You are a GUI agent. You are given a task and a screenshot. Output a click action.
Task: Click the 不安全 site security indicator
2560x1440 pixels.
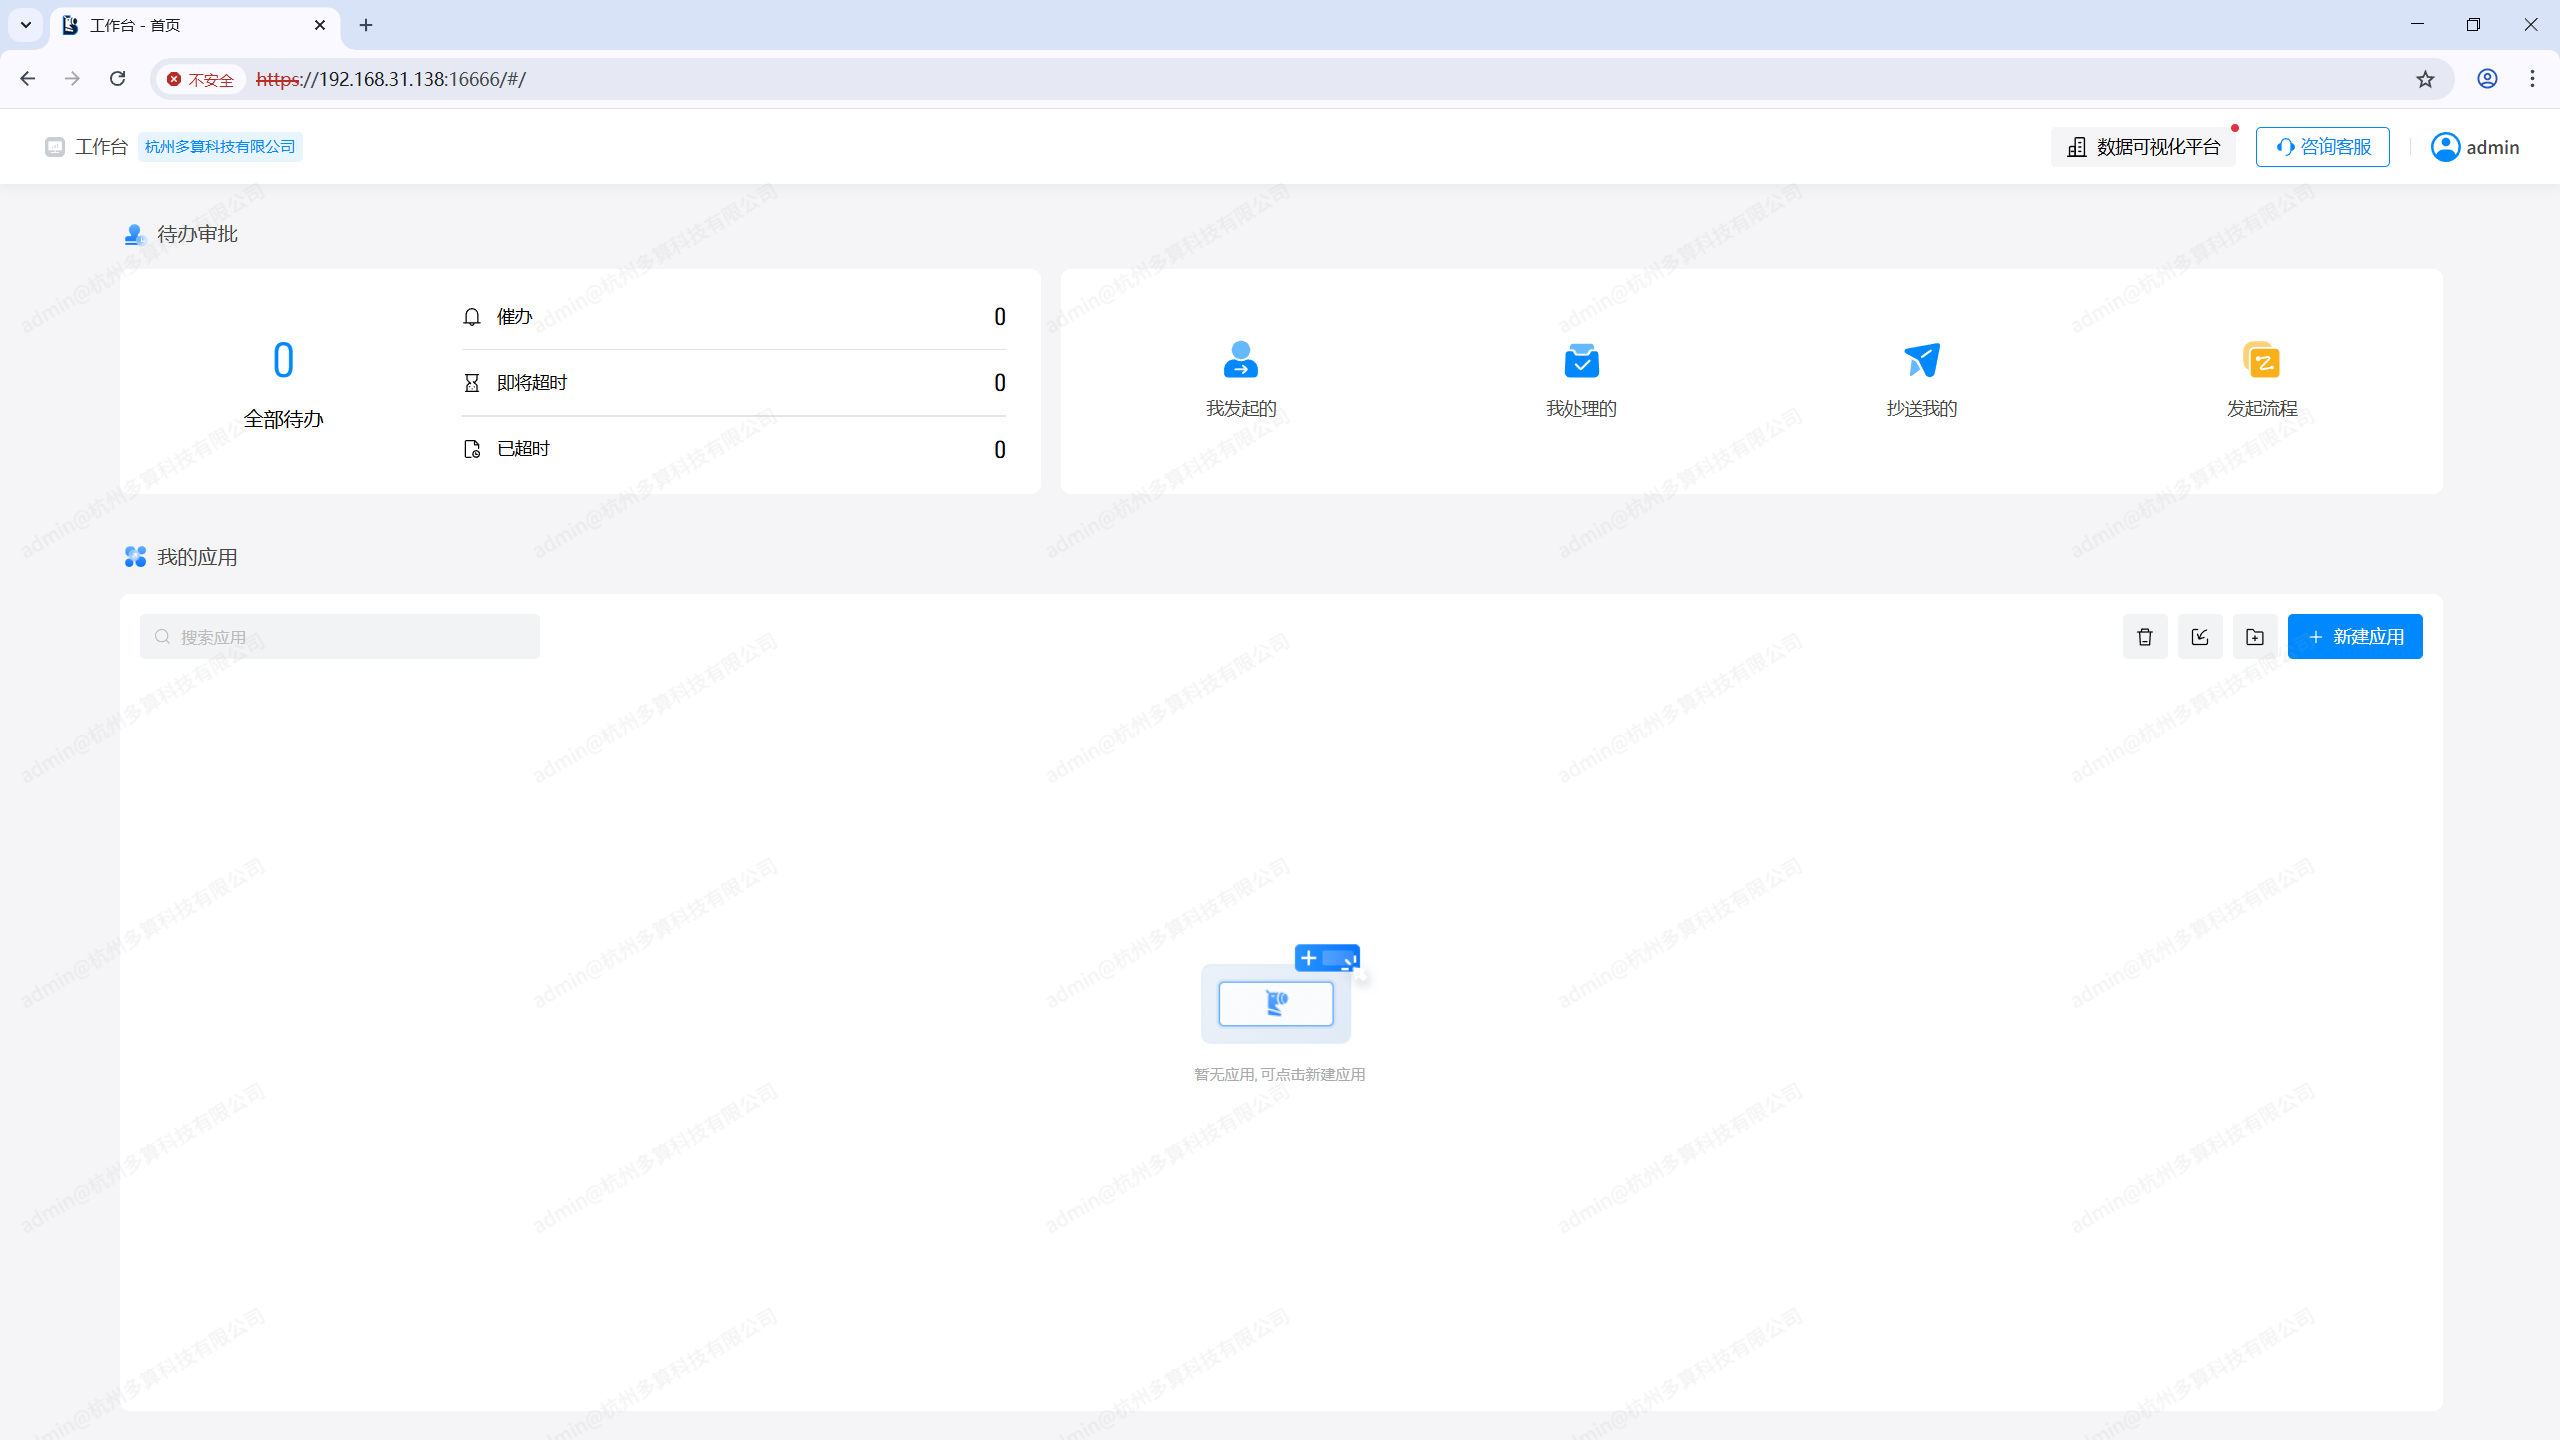pos(200,79)
